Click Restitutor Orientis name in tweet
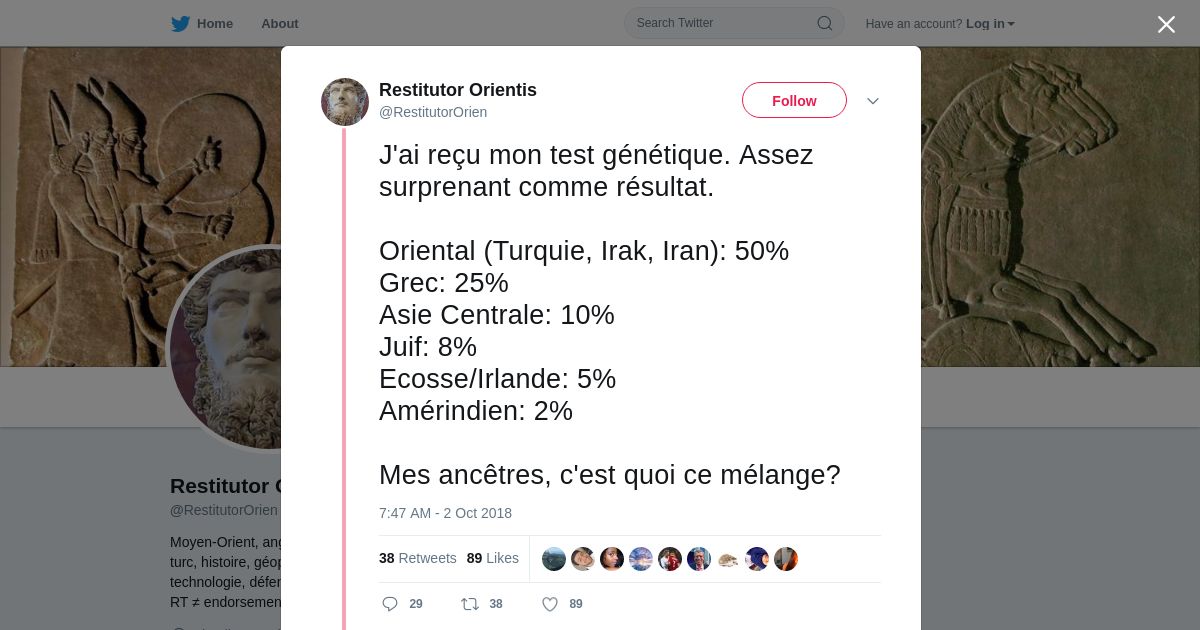 tap(458, 90)
